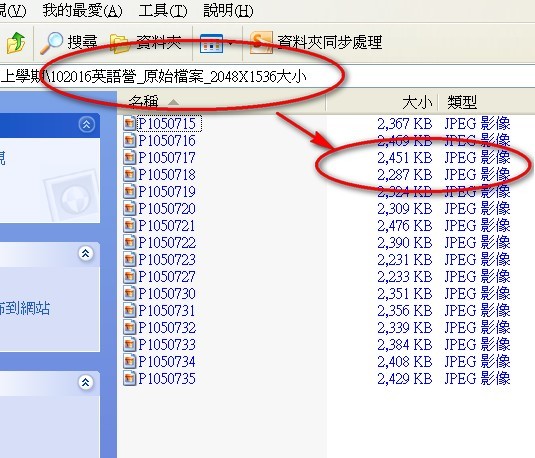
Task: Sort files by 大小 column header
Action: (382, 102)
